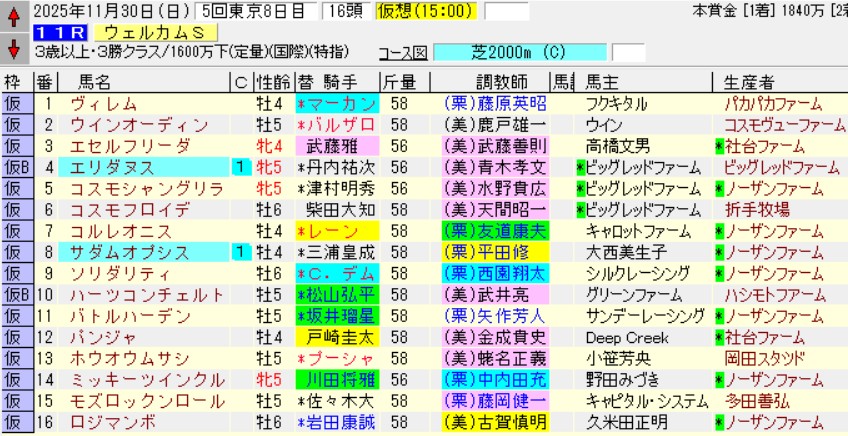Click the green star beside ビッグレッドファーム owner in row 6
Viewport: 848px width, 436px height.
(x=581, y=210)
